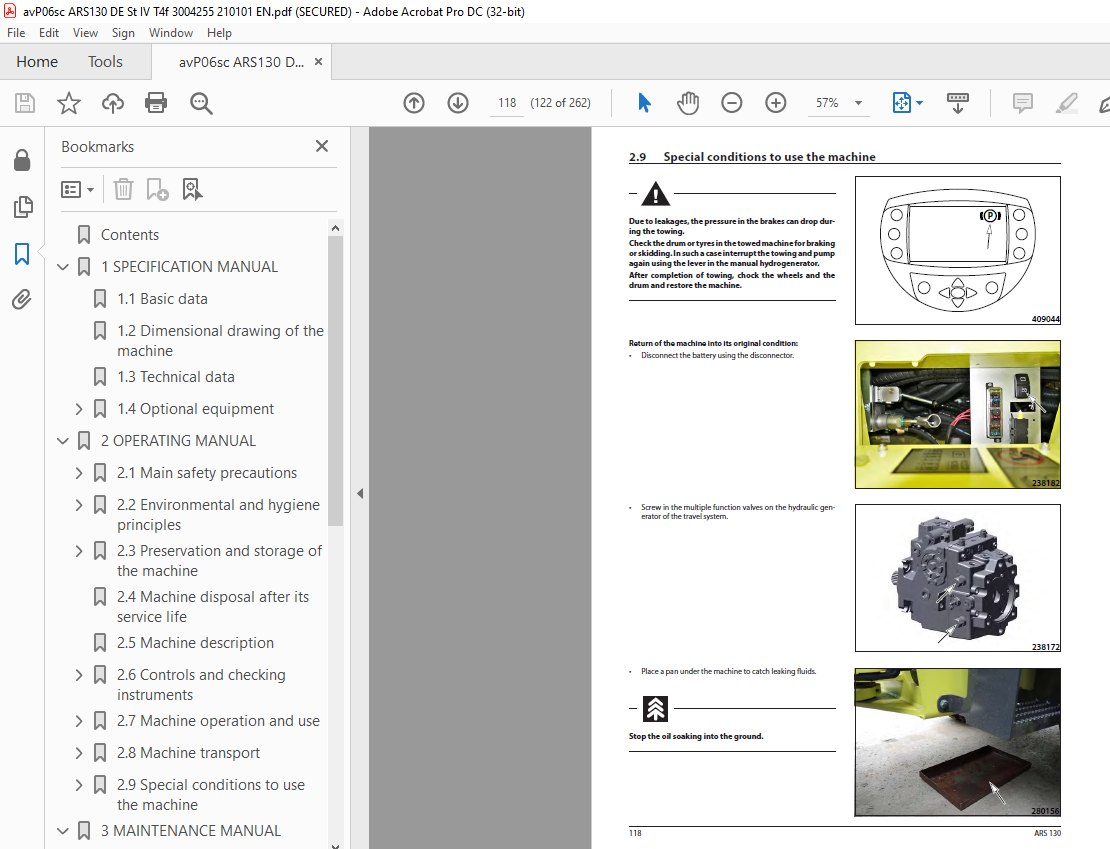This screenshot has width=1110, height=849.
Task: Collapse 3 MAINTENANCE MANUAL bookmark
Action: pos(63,831)
